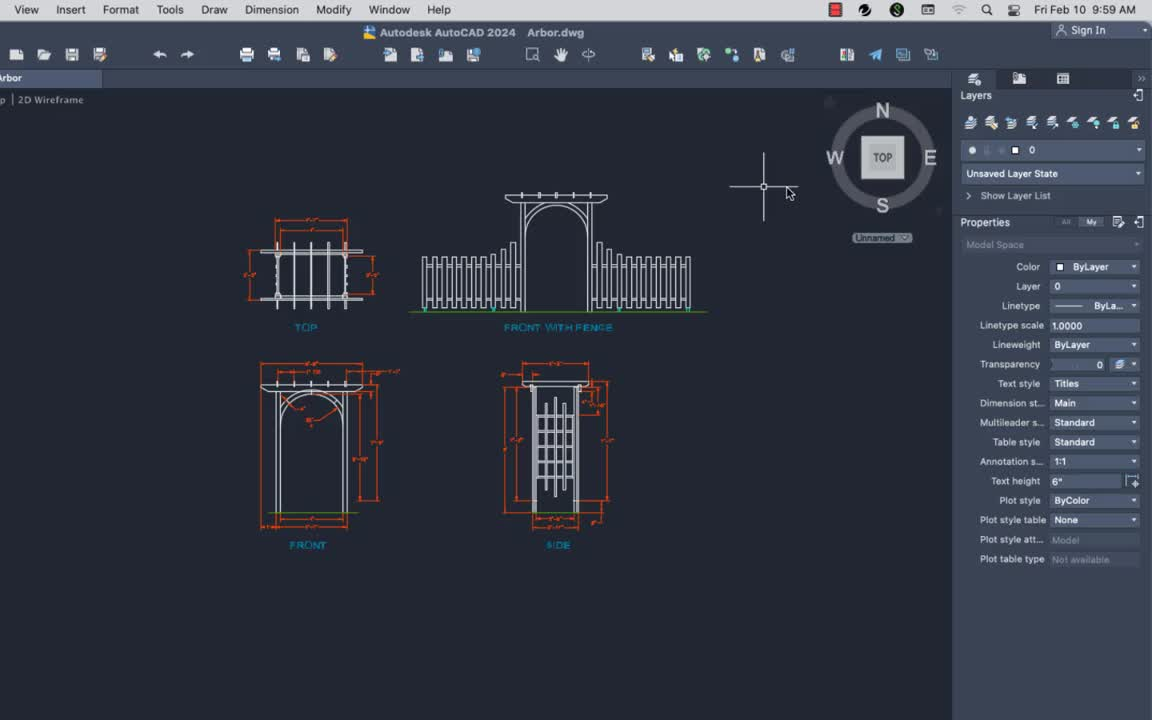The width and height of the screenshot is (1152, 720).
Task: Click the Layers panel pop-out icon
Action: [x=1138, y=96]
